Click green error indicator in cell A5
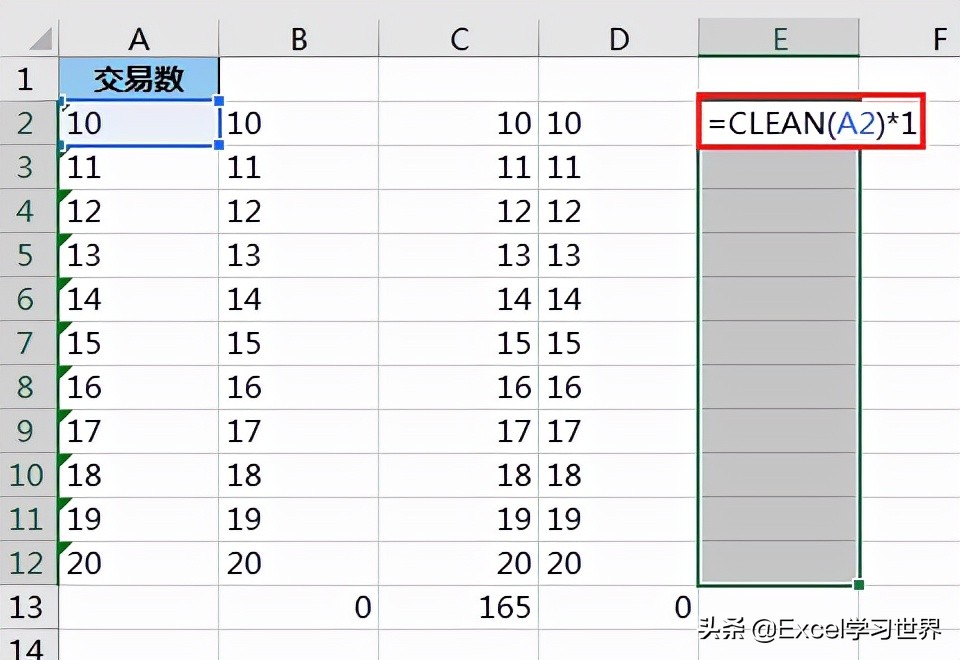The image size is (960, 660). pos(64,239)
